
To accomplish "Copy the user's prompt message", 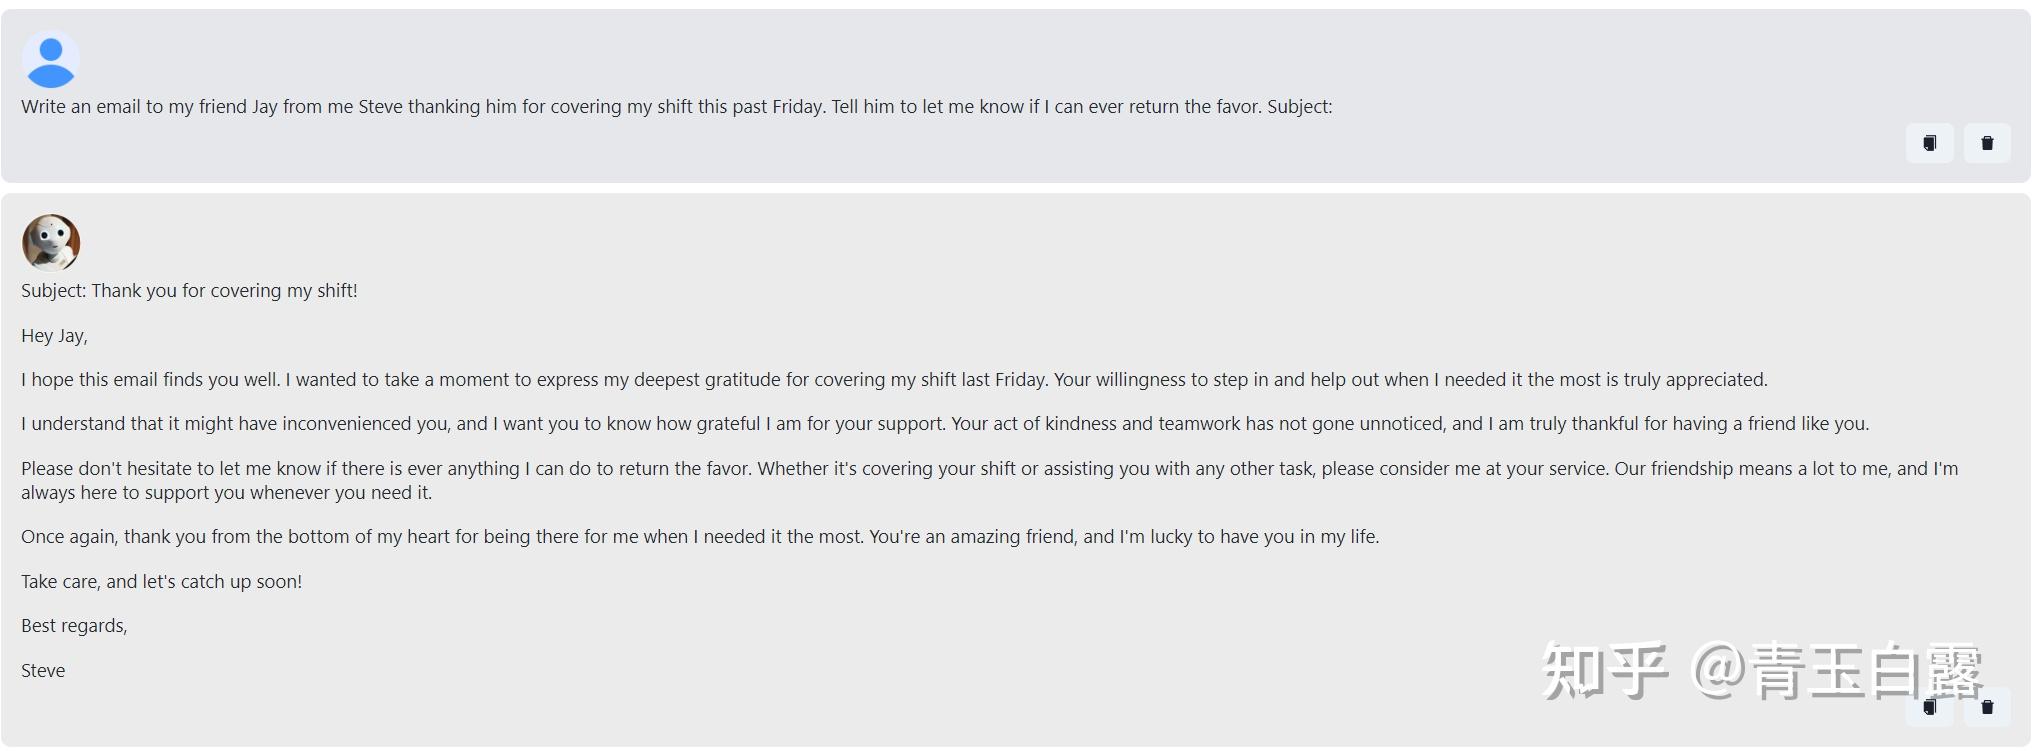I will tap(1929, 143).
